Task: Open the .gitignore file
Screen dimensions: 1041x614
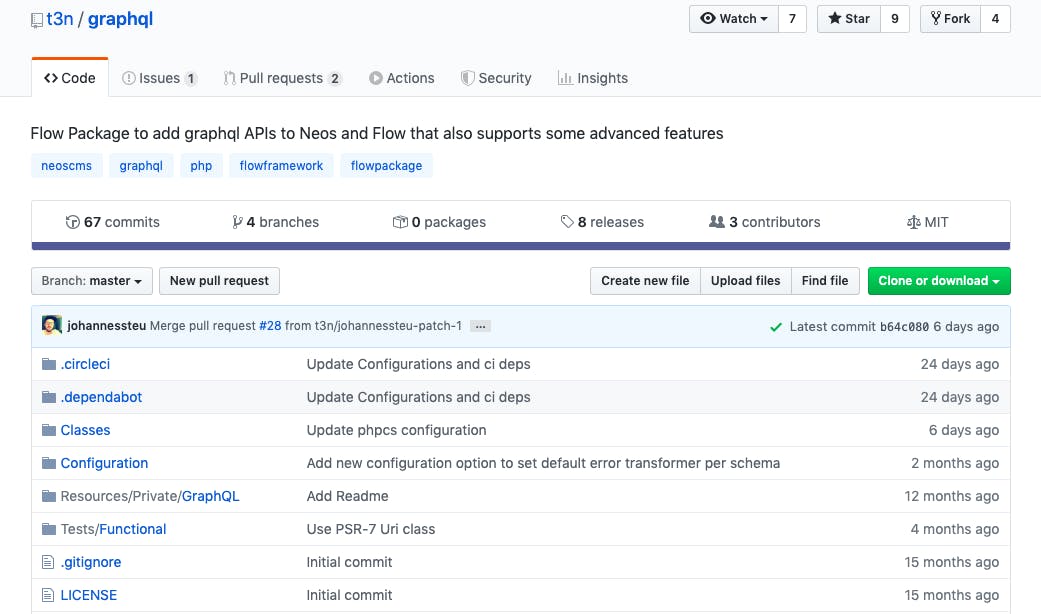Action: tap(91, 562)
